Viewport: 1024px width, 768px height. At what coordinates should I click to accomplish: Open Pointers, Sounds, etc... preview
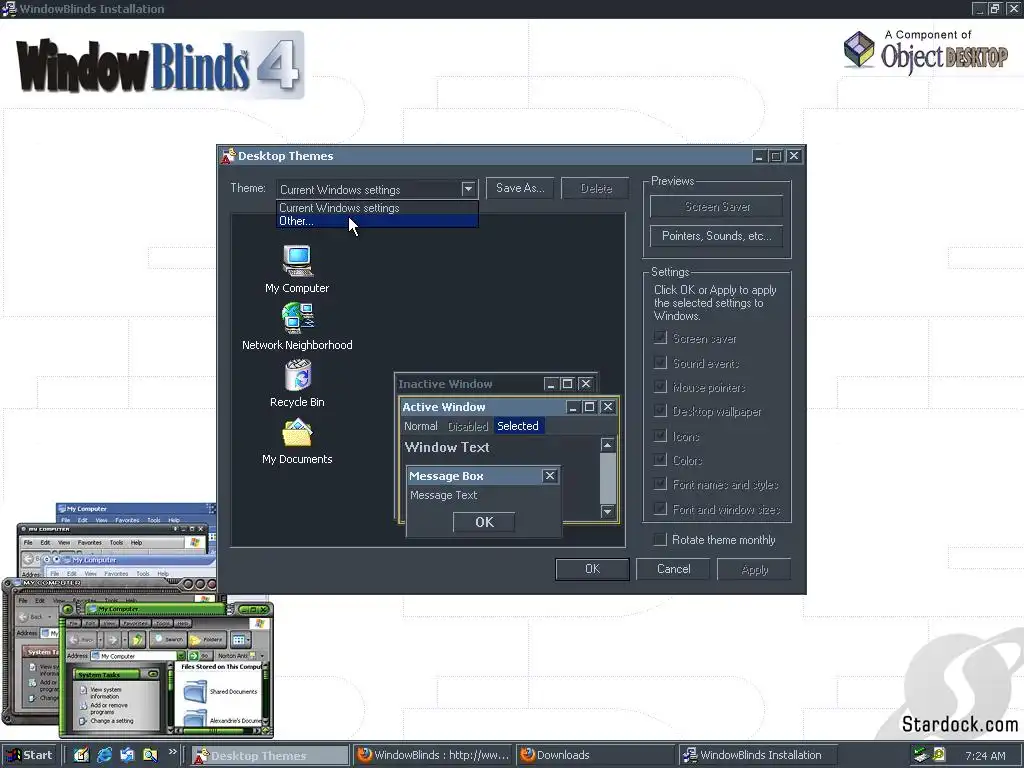coord(717,236)
